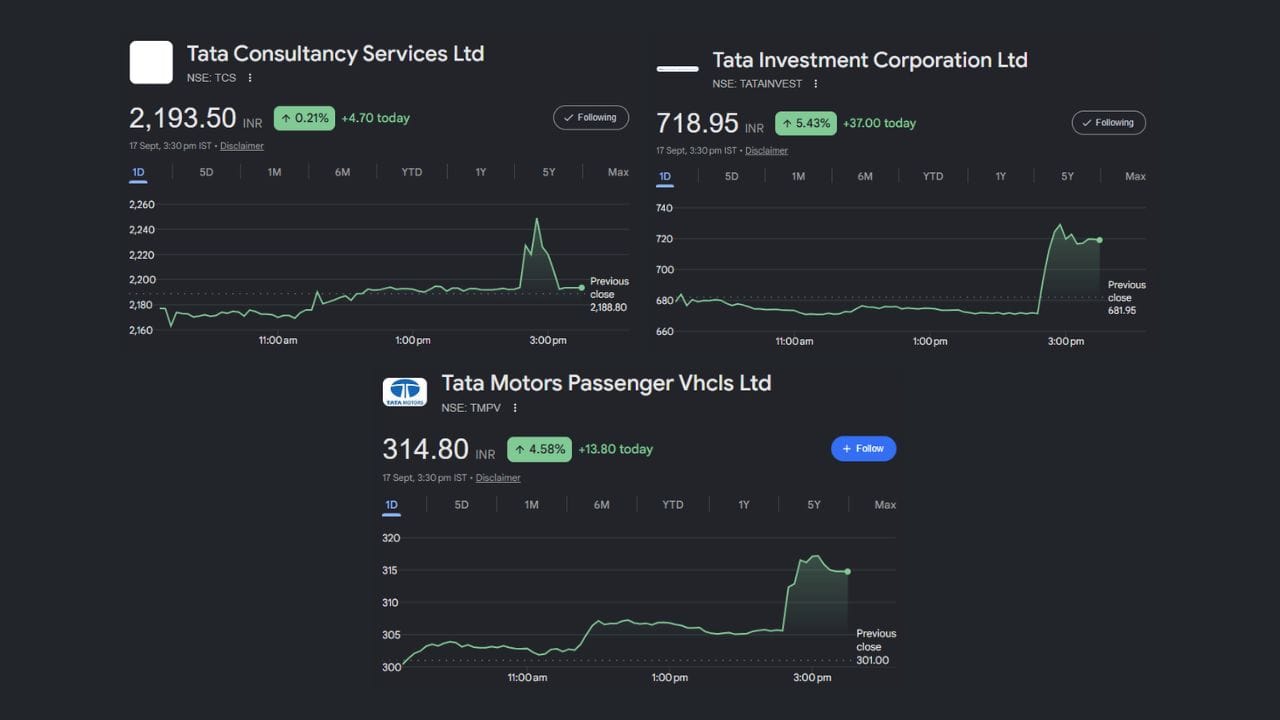Viewport: 1280px width, 720px height.
Task: Click the Tata Motors Passenger Vhcls Ltd title
Action: (x=606, y=383)
